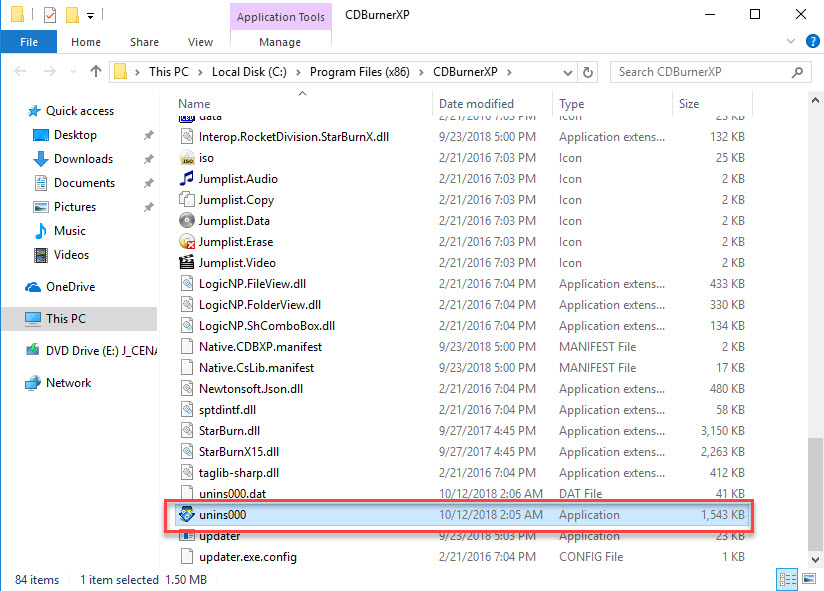Open the Manage ribbon tab
Screen dimensions: 824x591
tap(280, 42)
